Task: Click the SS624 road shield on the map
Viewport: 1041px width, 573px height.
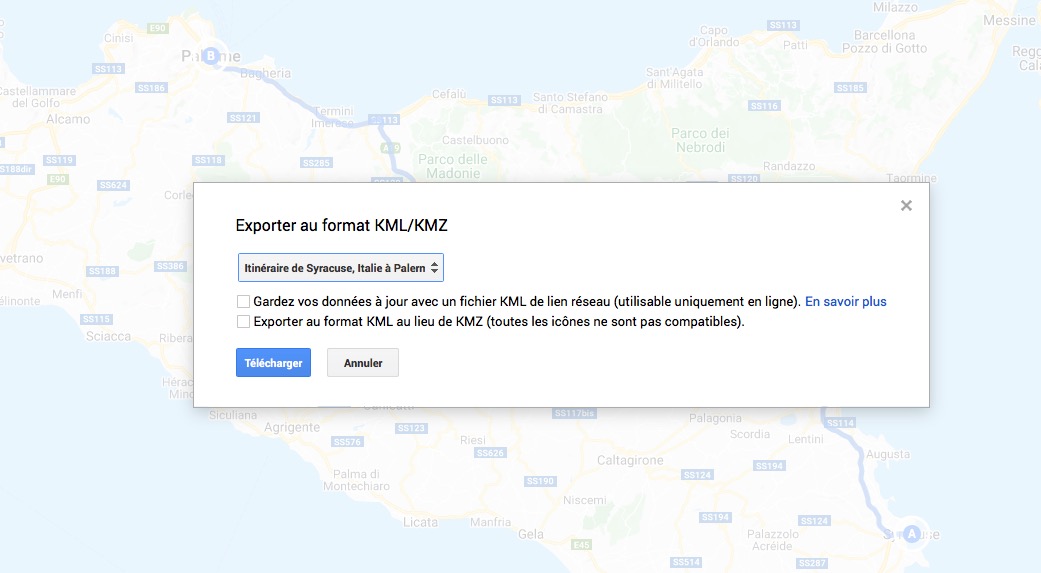Action: coord(115,185)
